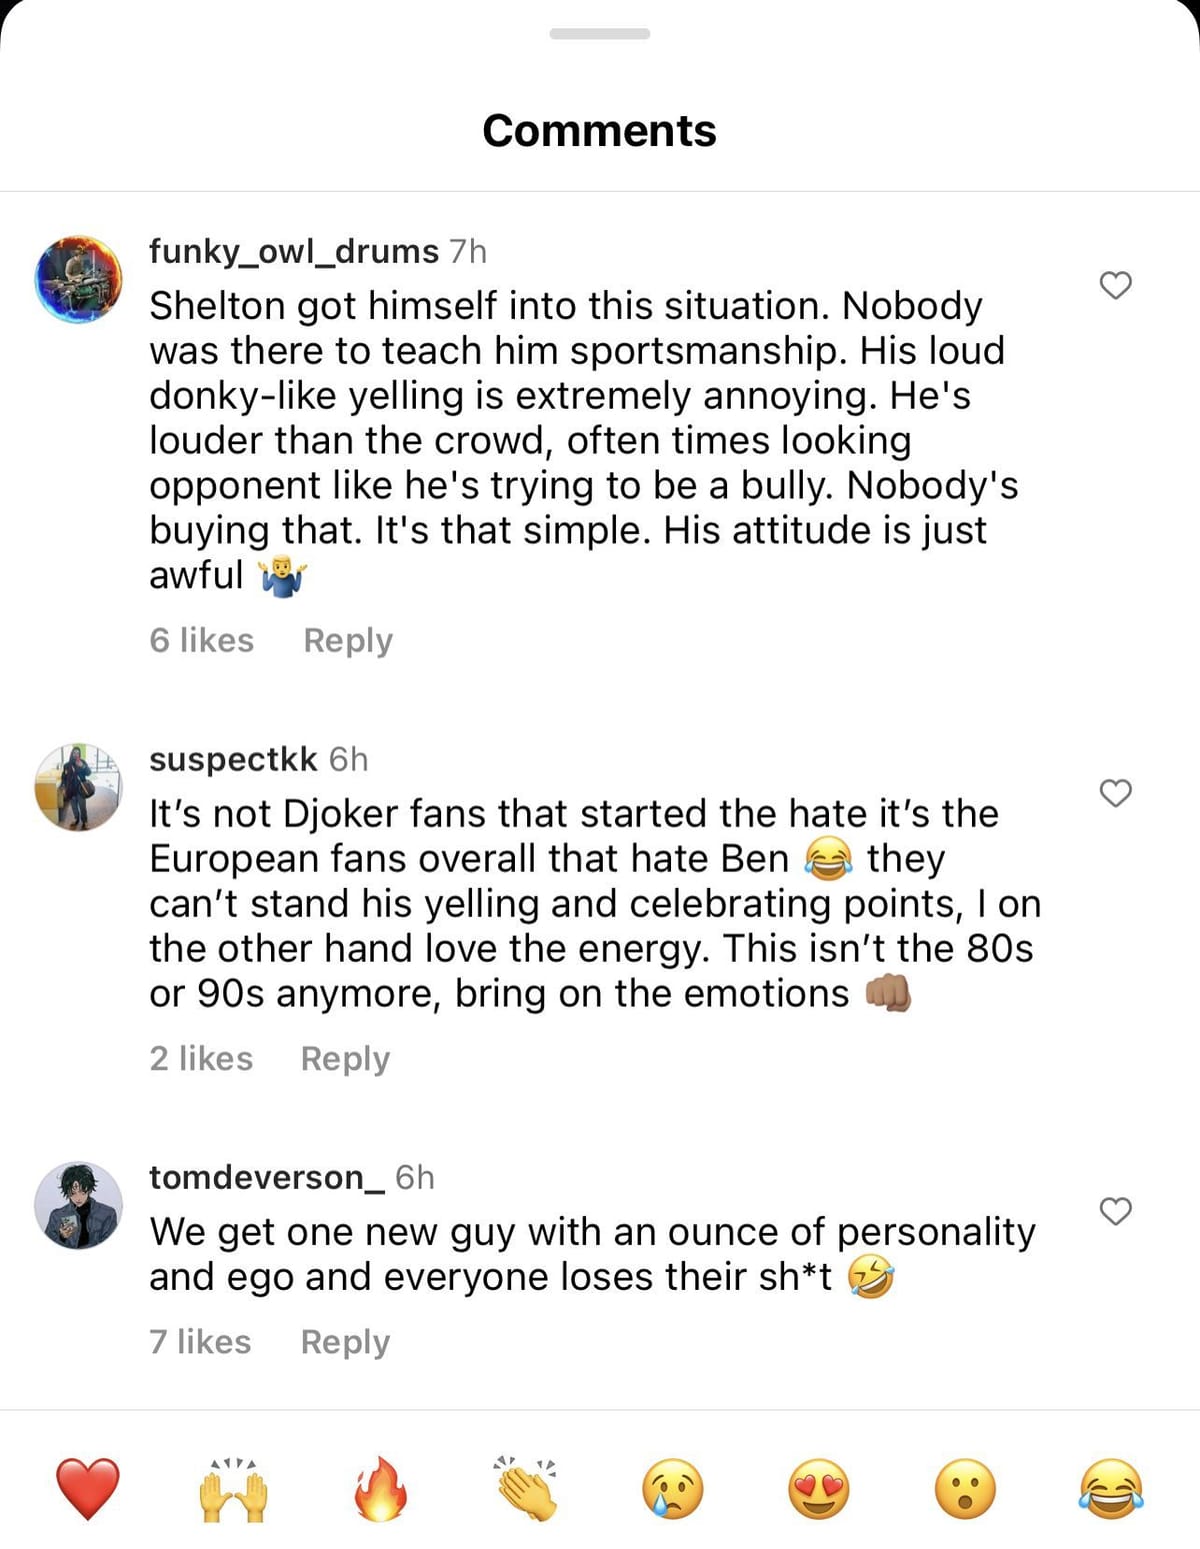This screenshot has height=1549, width=1200.
Task: Tap the 2 likes count on suspectkk's comment
Action: [x=200, y=1057]
